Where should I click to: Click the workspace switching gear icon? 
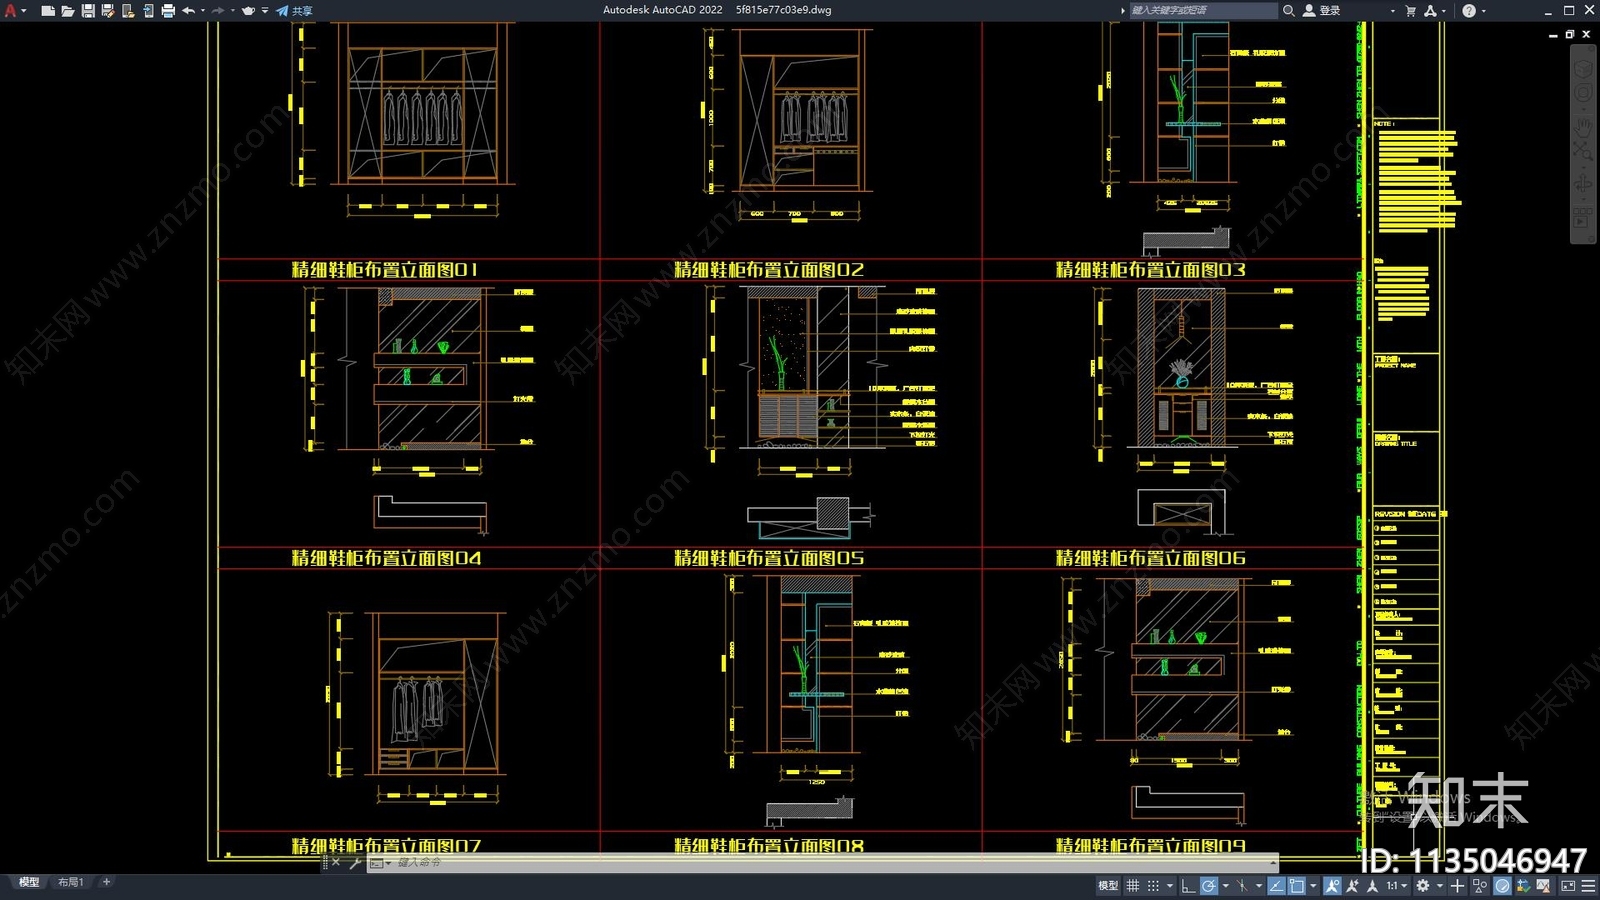pyautogui.click(x=1422, y=886)
